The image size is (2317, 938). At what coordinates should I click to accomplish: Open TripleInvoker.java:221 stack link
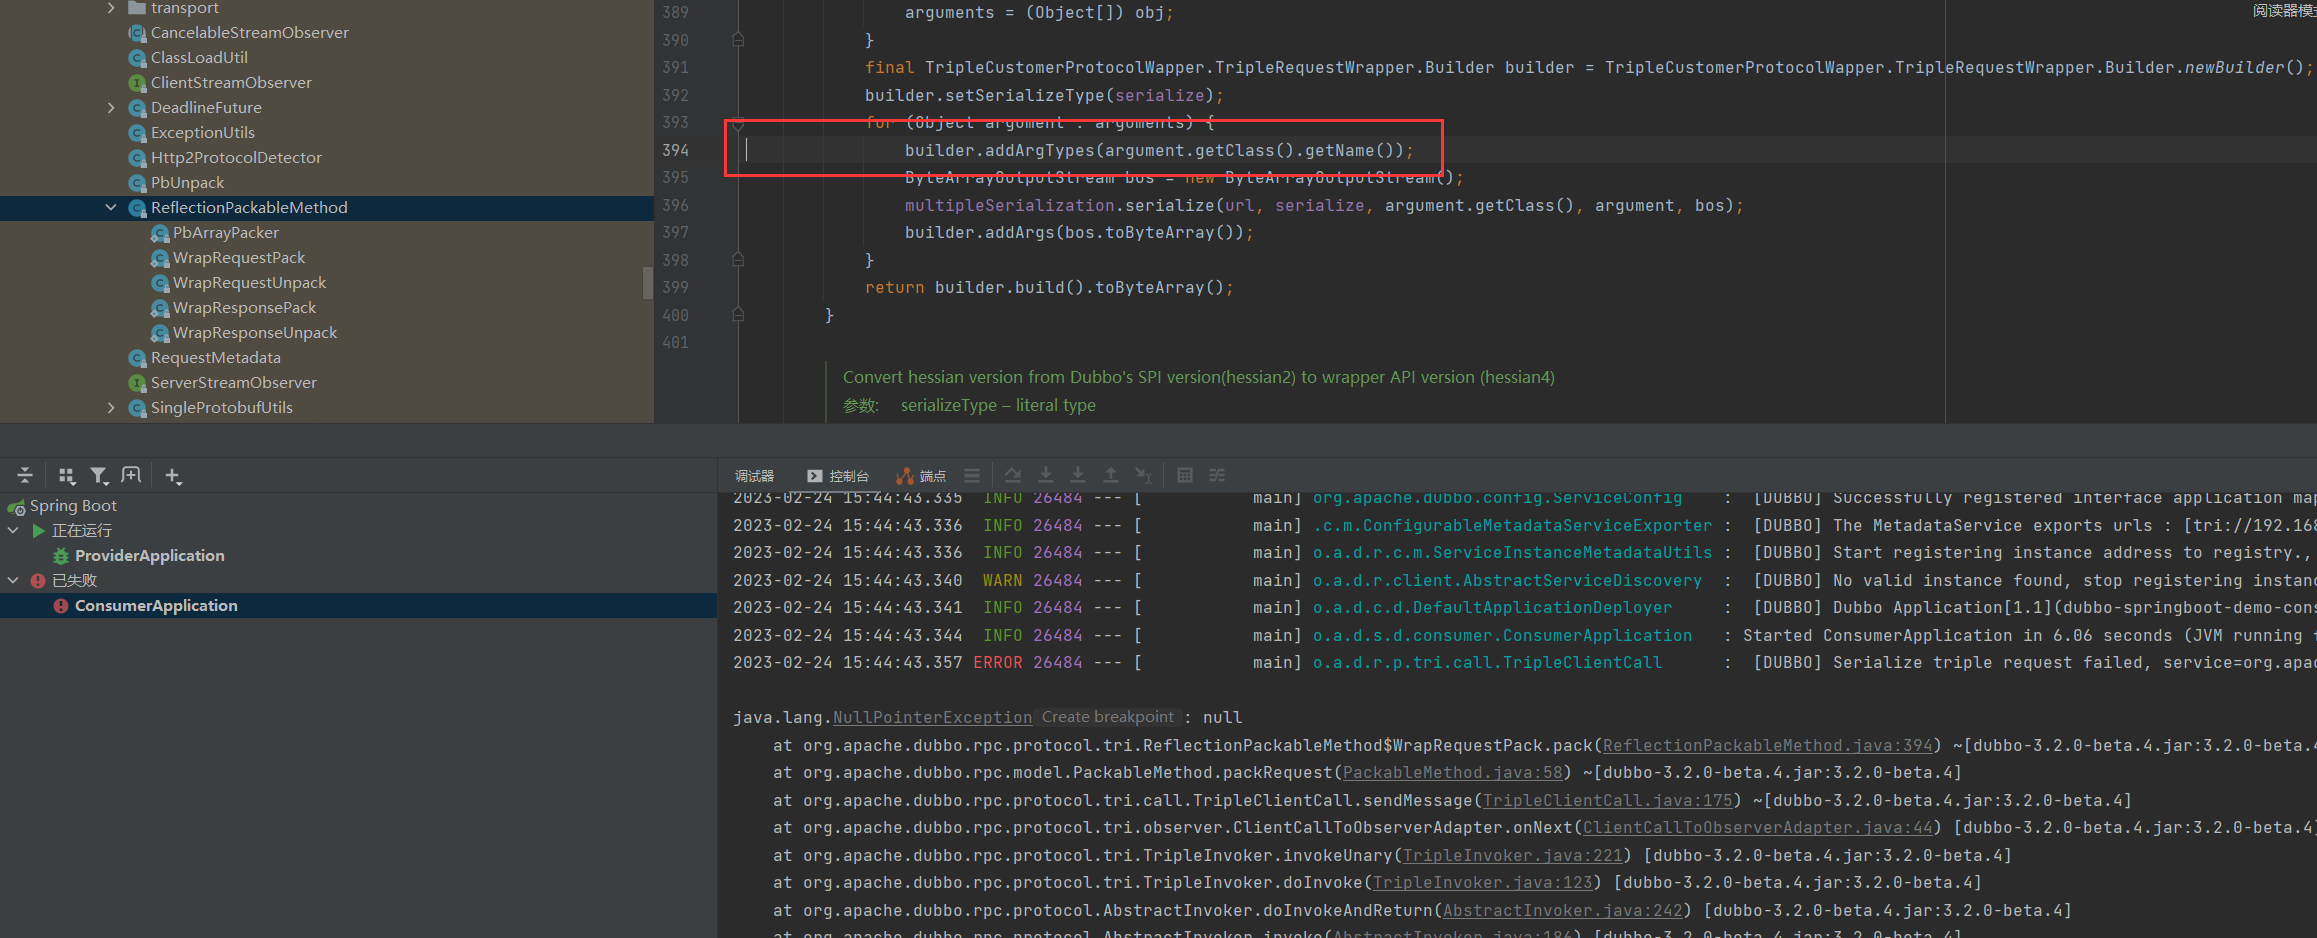[x=1512, y=856]
